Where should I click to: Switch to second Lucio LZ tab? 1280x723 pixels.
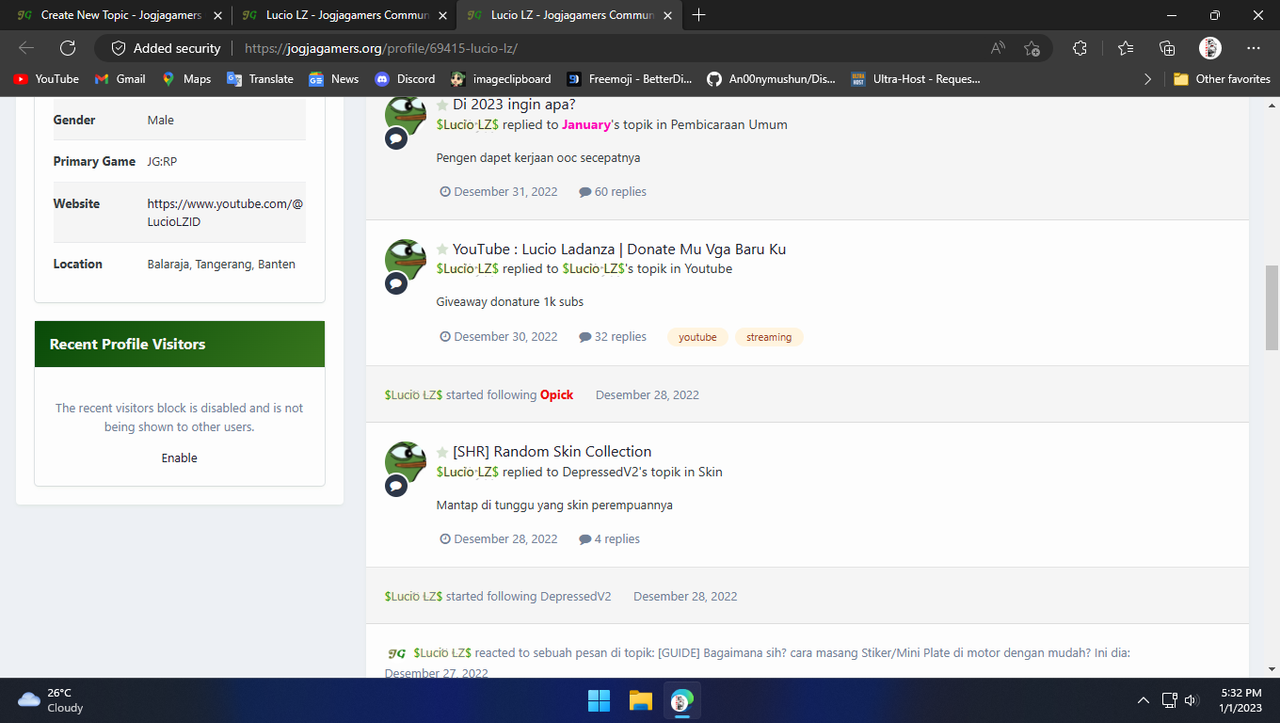pyautogui.click(x=343, y=16)
